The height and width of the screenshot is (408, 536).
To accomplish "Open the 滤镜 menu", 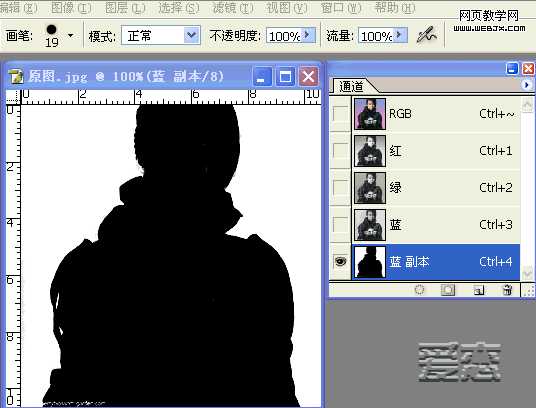I will tap(233, 8).
